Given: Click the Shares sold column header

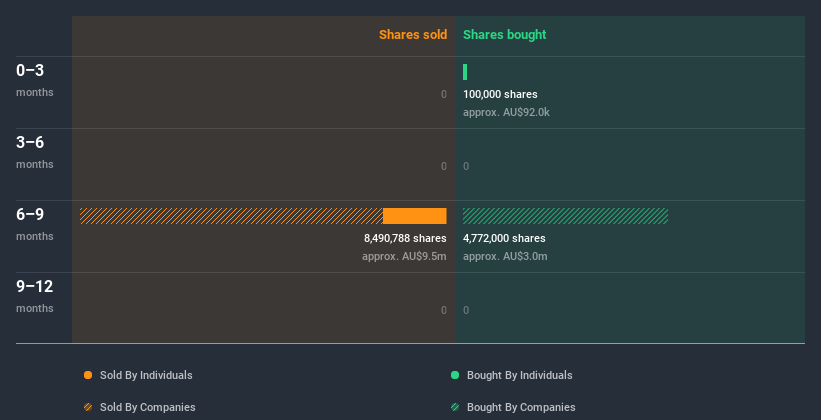Looking at the screenshot, I should [413, 35].
